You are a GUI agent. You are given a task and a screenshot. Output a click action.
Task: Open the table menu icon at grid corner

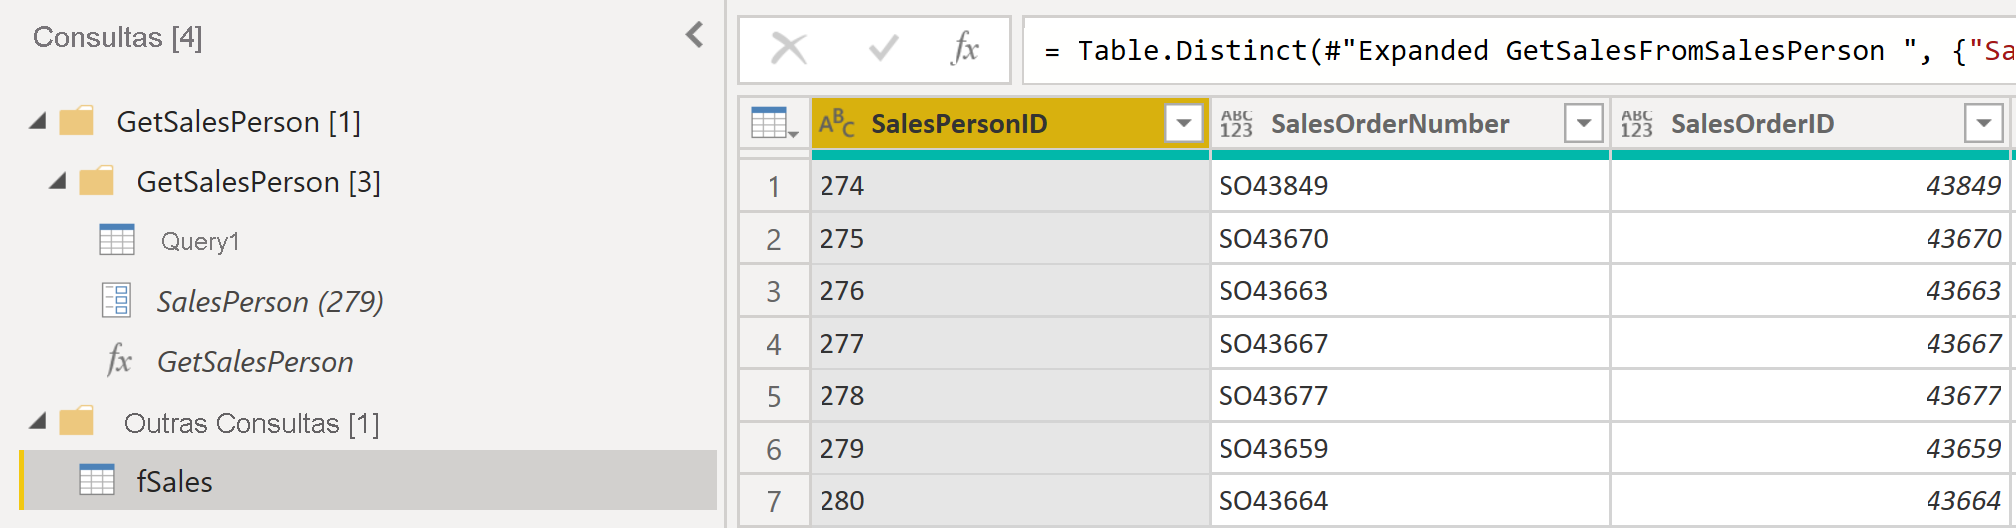(x=774, y=124)
